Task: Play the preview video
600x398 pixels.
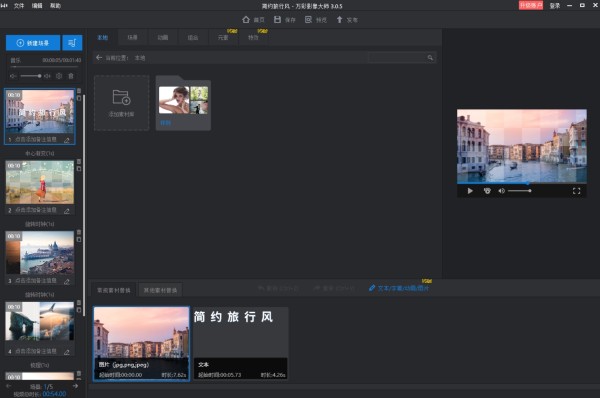Action: point(470,191)
